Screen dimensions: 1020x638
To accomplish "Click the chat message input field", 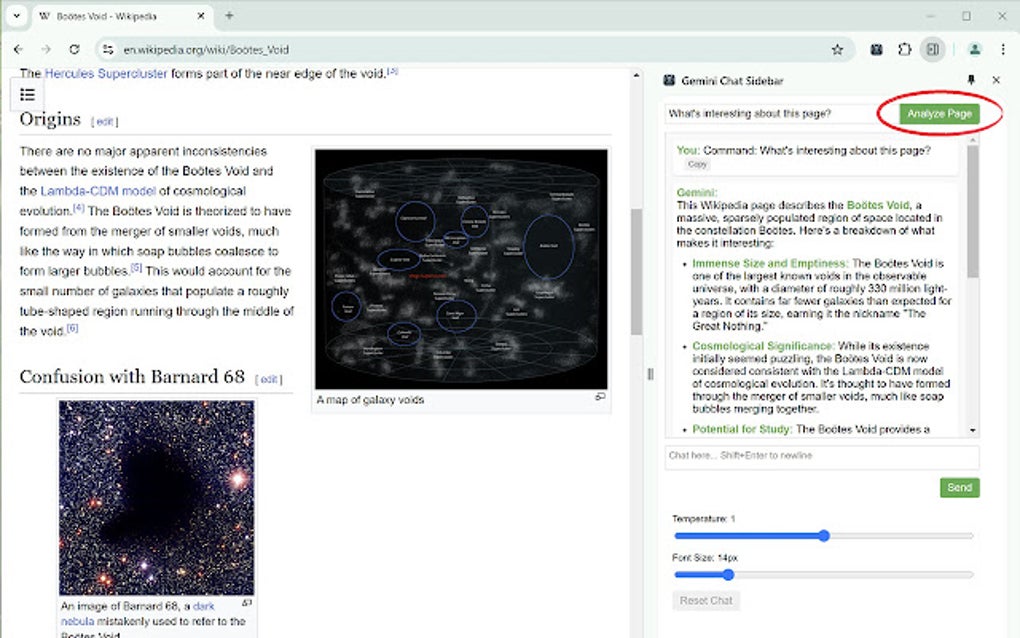I will pyautogui.click(x=820, y=457).
